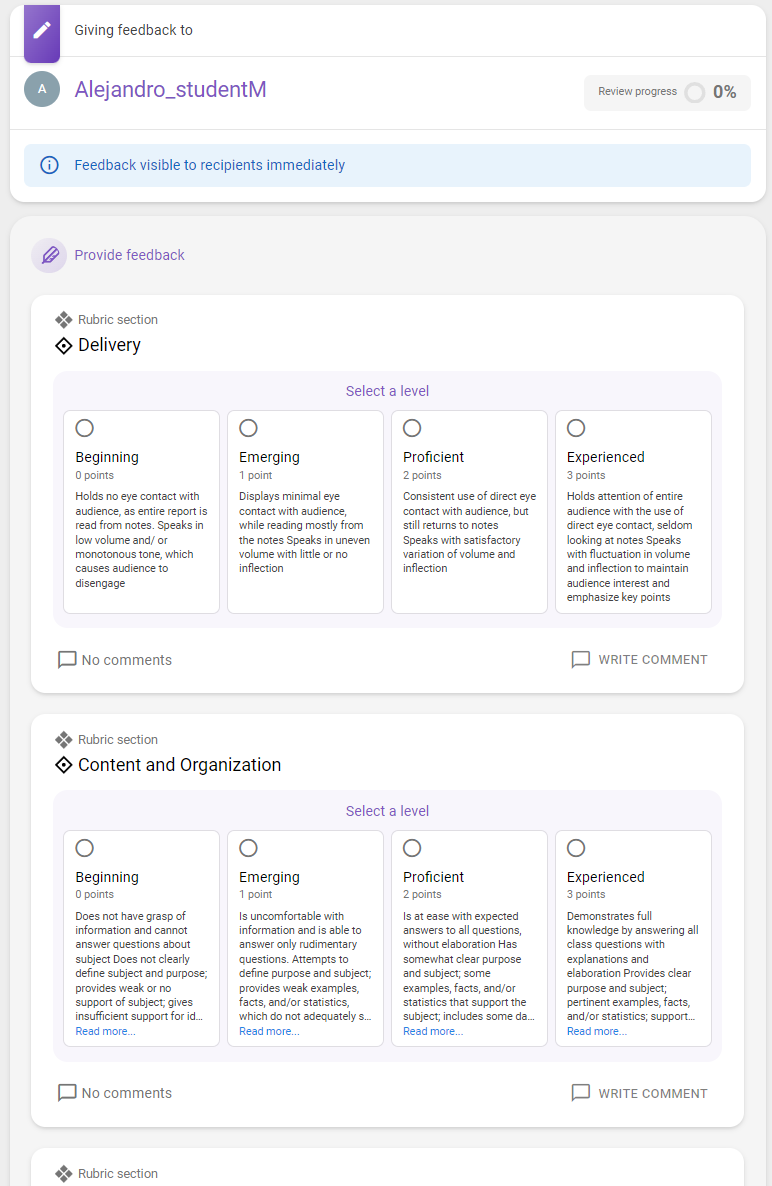
Task: Click the No comments bubble icon under Delivery
Action: pos(67,660)
